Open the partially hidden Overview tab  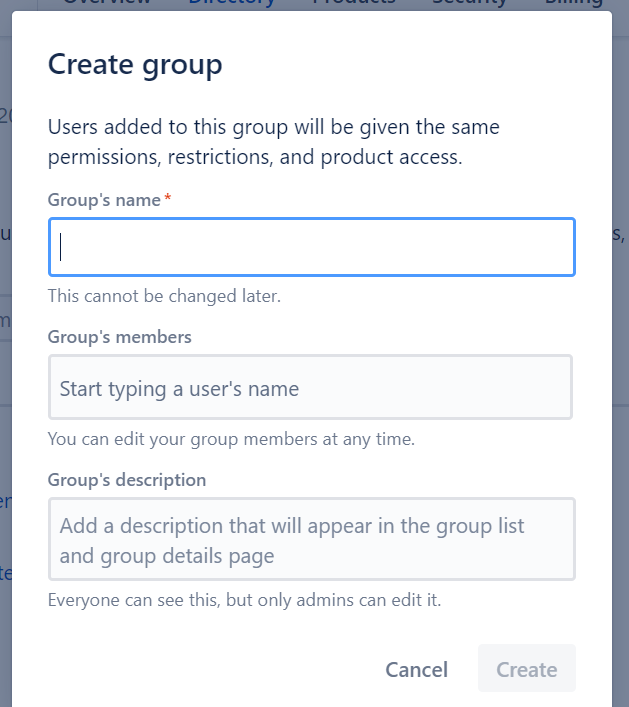click(x=107, y=4)
